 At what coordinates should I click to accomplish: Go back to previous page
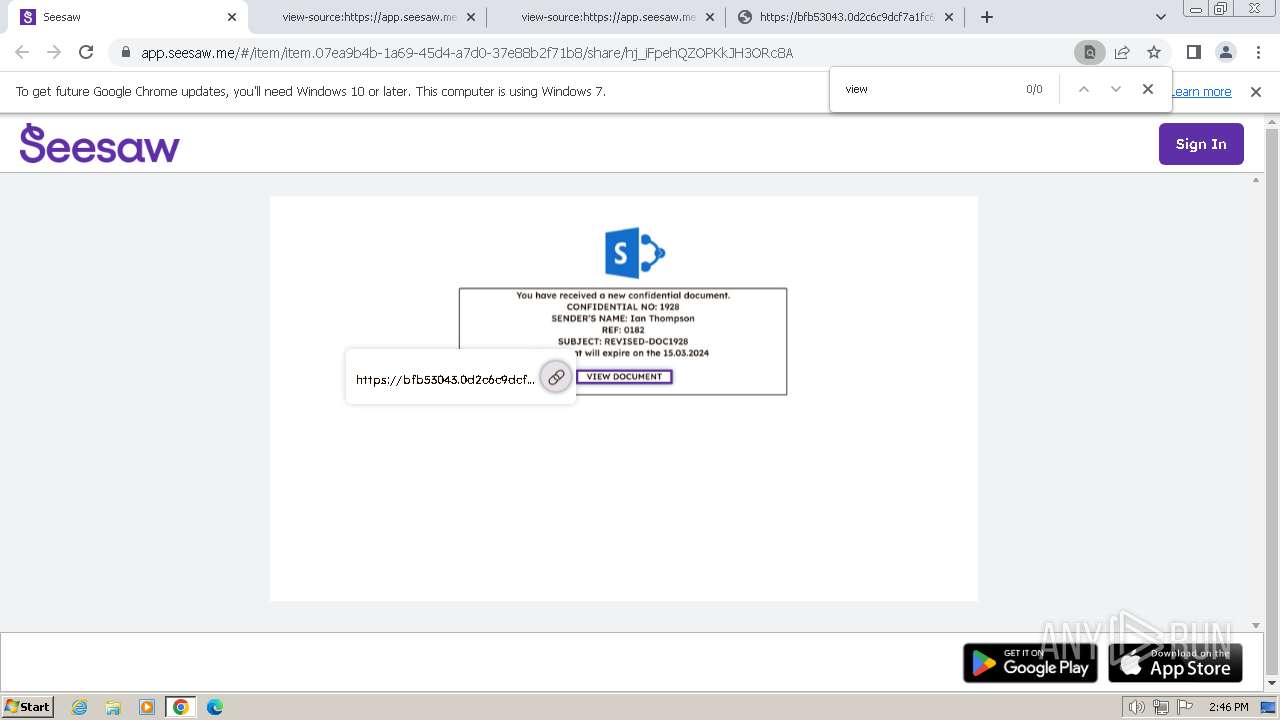click(22, 53)
